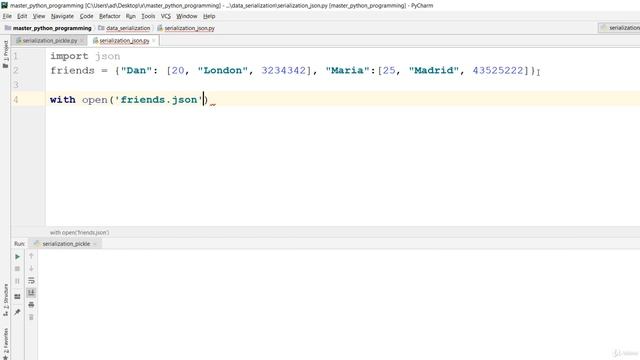
Task: Click the number 43525222 on line 2
Action: (498, 70)
